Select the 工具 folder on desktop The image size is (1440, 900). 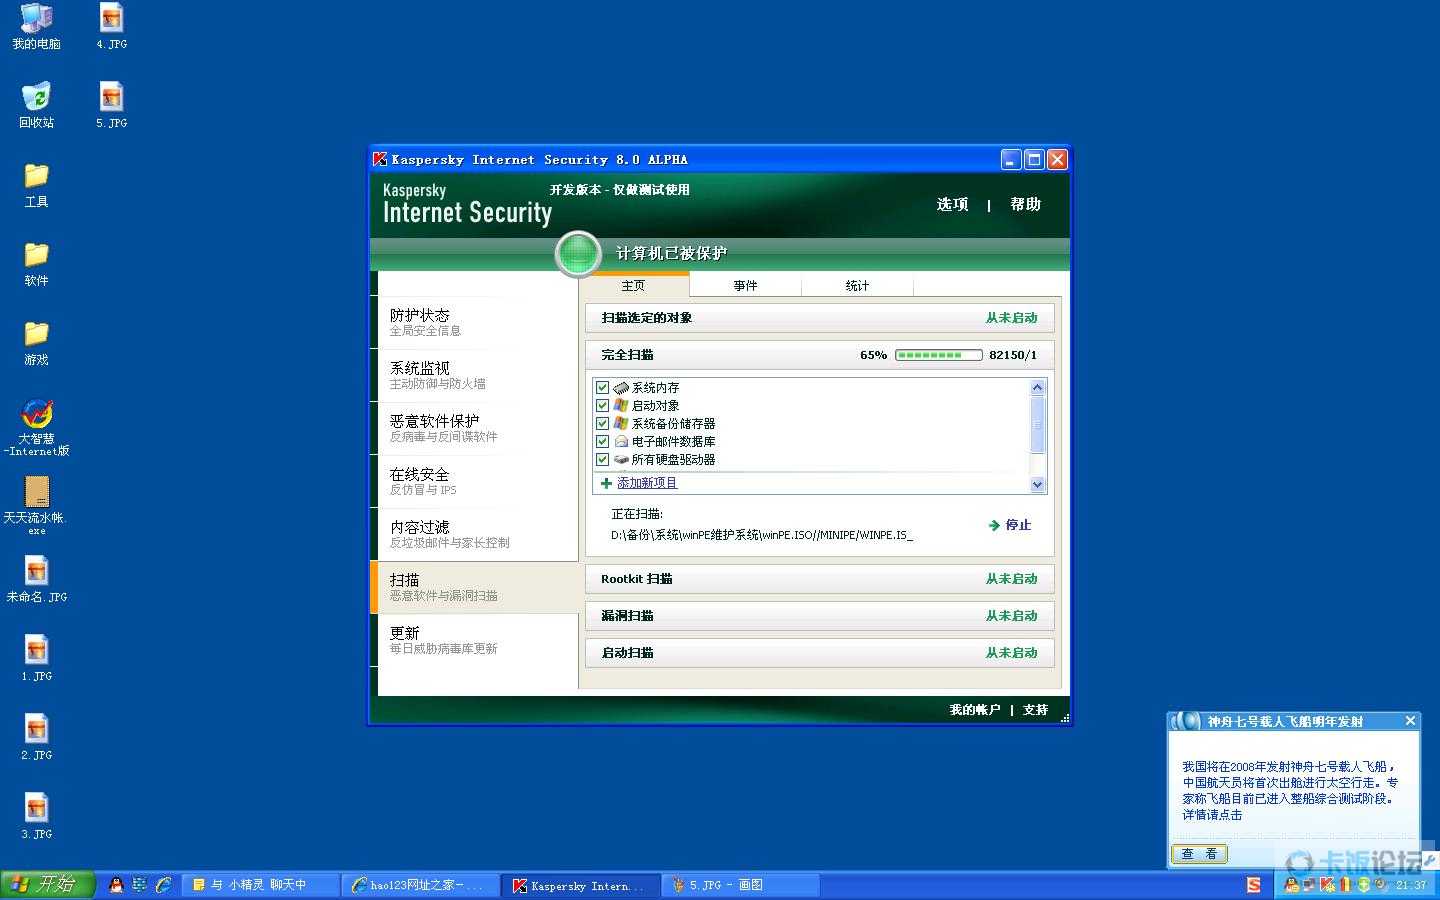point(36,184)
